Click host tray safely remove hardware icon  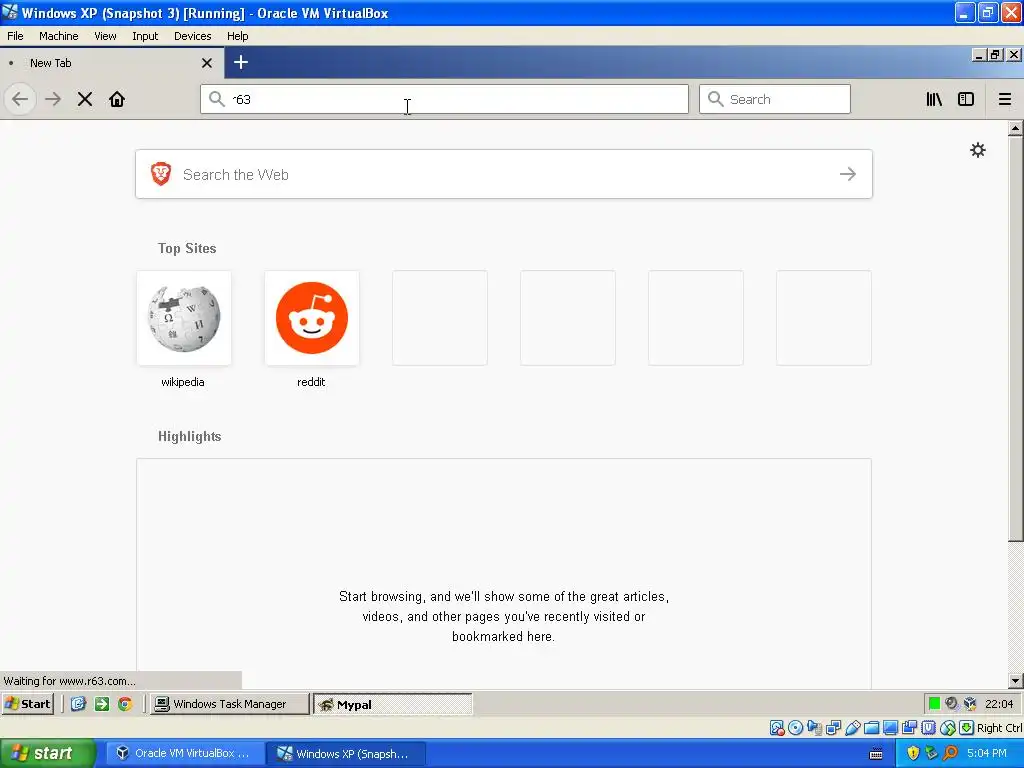pos(931,753)
